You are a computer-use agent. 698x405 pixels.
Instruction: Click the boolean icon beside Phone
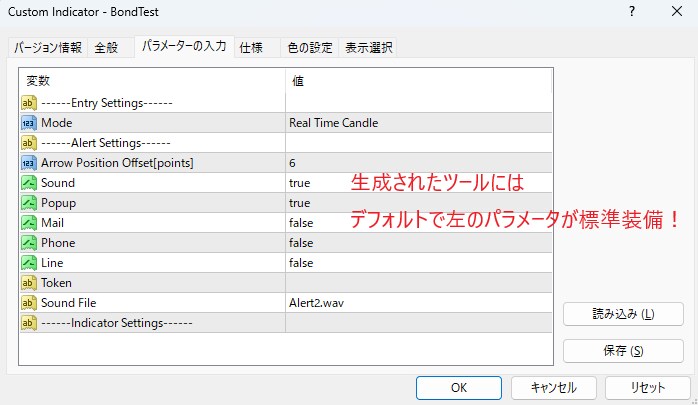click(x=28, y=243)
